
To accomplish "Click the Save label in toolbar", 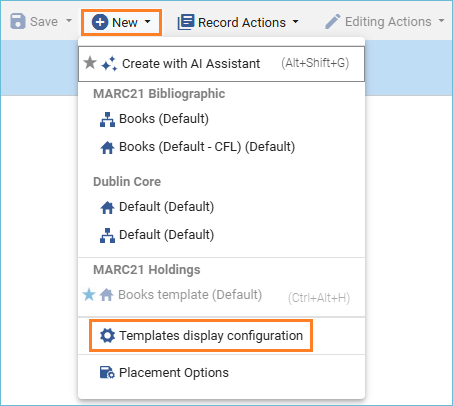I will click(x=44, y=22).
